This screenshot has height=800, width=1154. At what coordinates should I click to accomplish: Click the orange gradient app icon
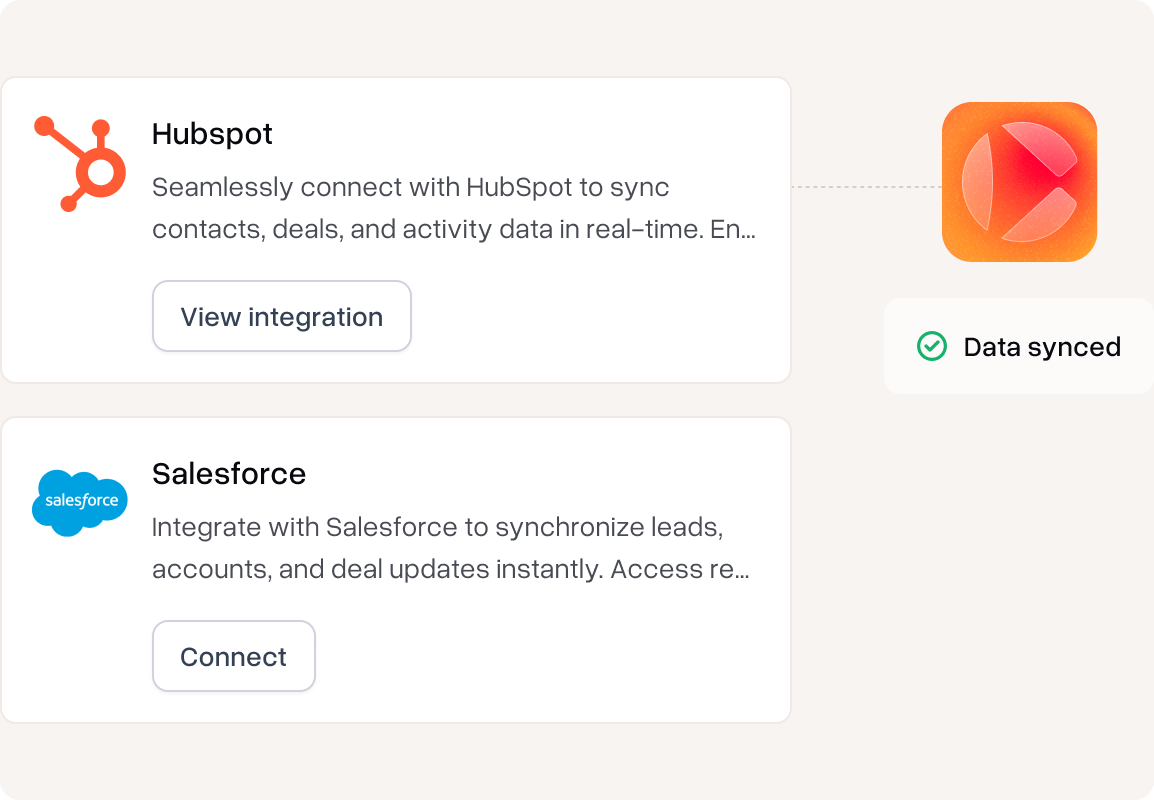click(x=1019, y=182)
